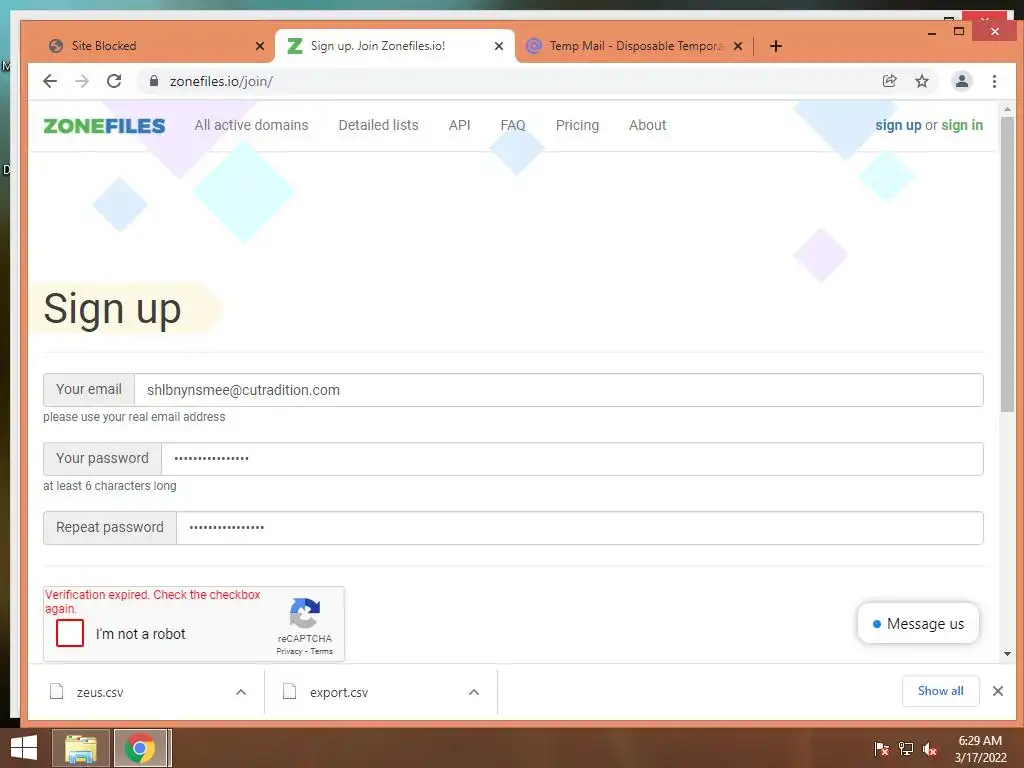
Task: Click the reCAPTCHA logo
Action: [x=304, y=614]
